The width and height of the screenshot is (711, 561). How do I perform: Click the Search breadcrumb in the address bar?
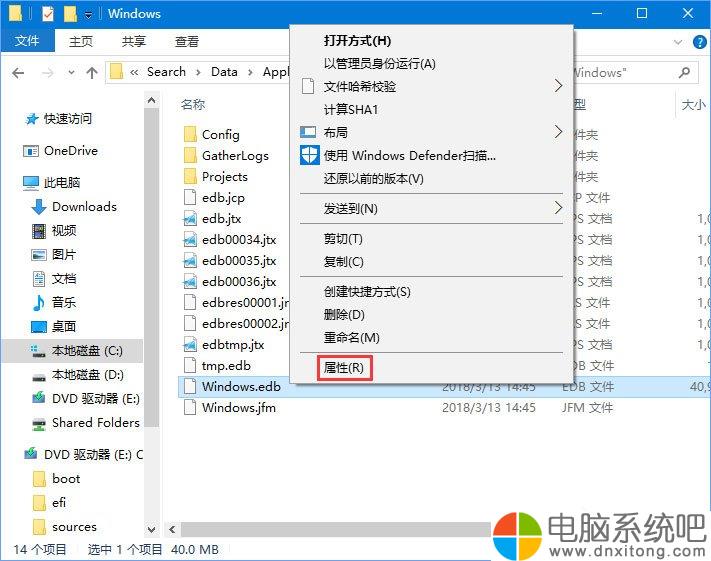pyautogui.click(x=166, y=72)
